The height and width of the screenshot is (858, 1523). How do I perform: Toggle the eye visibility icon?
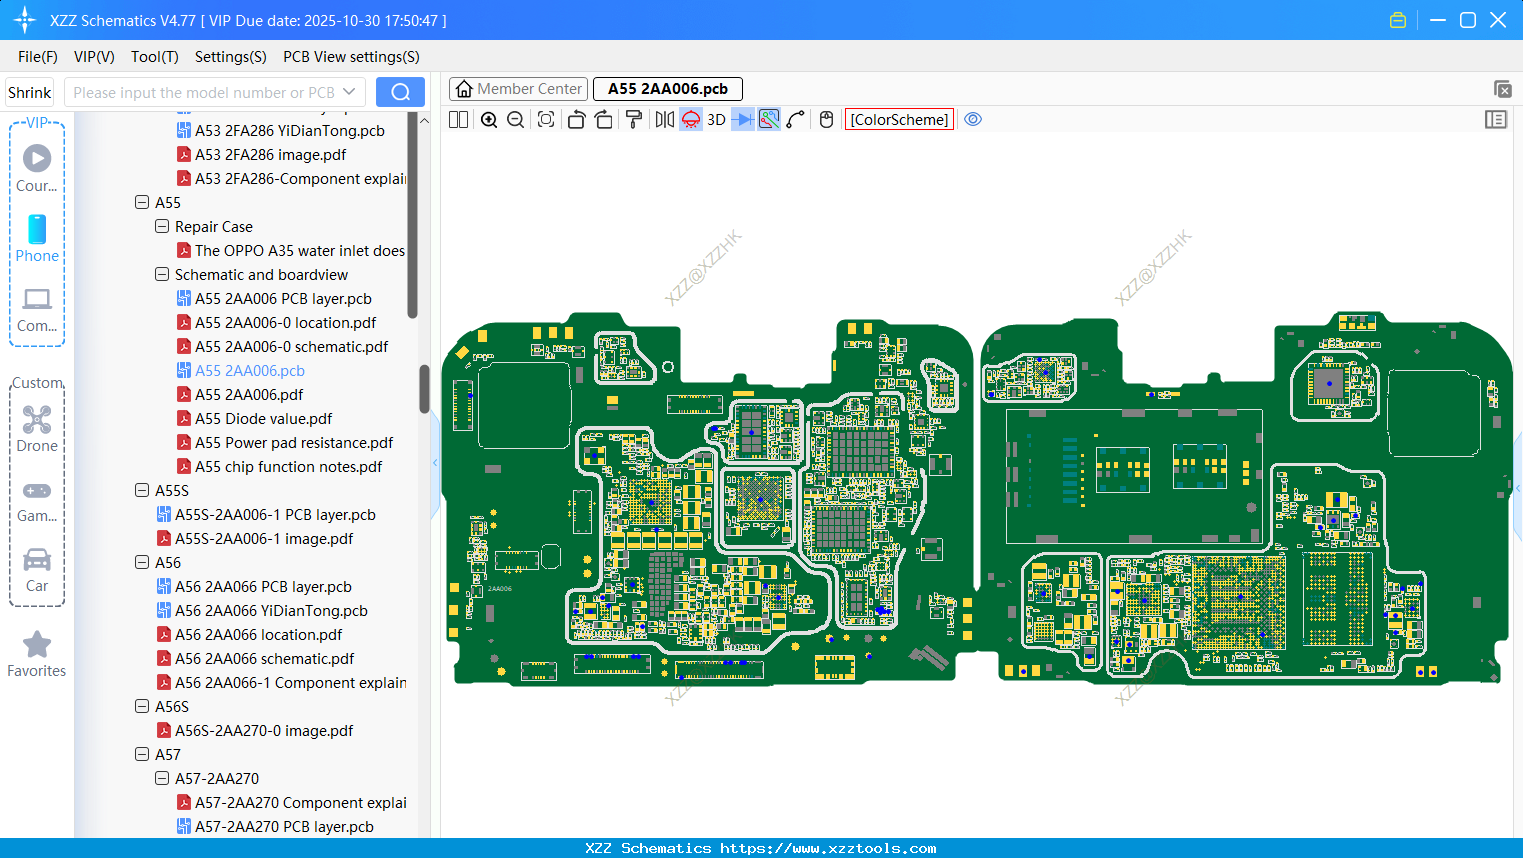coord(973,120)
